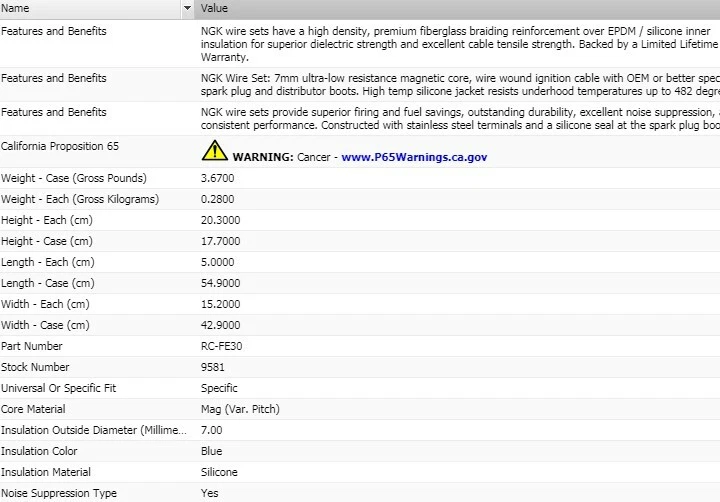Click the Name column header
The image size is (720, 502).
(x=91, y=8)
